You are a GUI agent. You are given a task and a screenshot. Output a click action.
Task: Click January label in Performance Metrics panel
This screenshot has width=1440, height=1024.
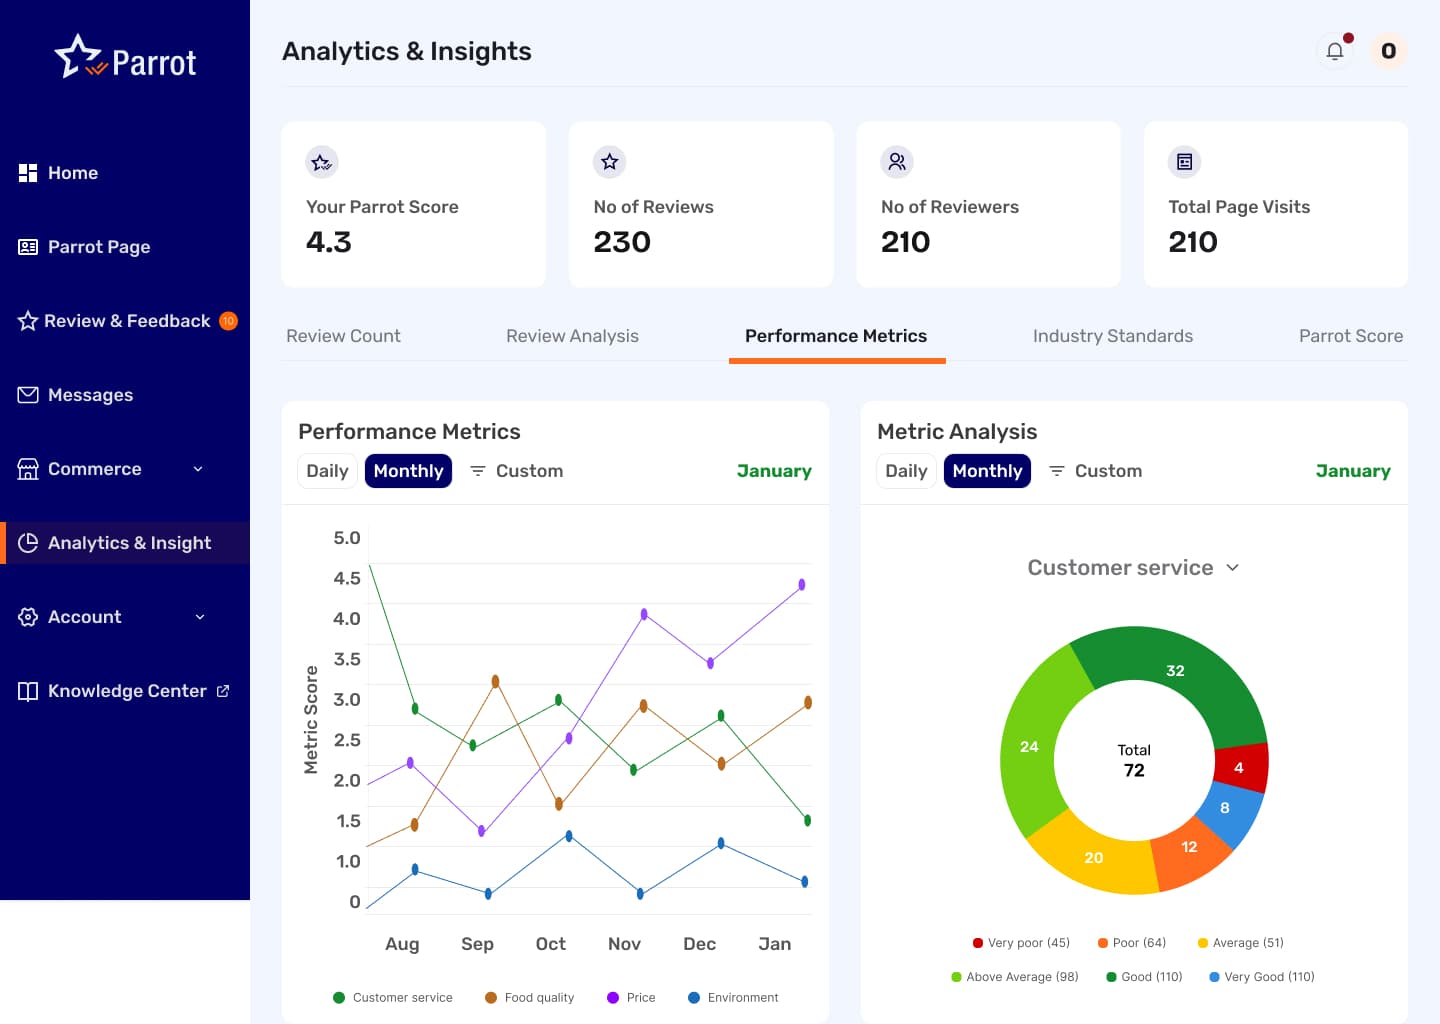[774, 471]
